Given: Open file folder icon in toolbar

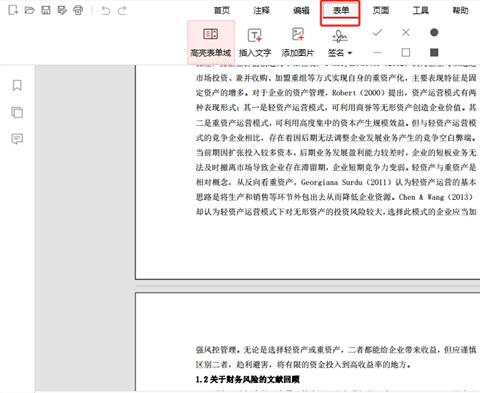Looking at the screenshot, I should [x=29, y=10].
